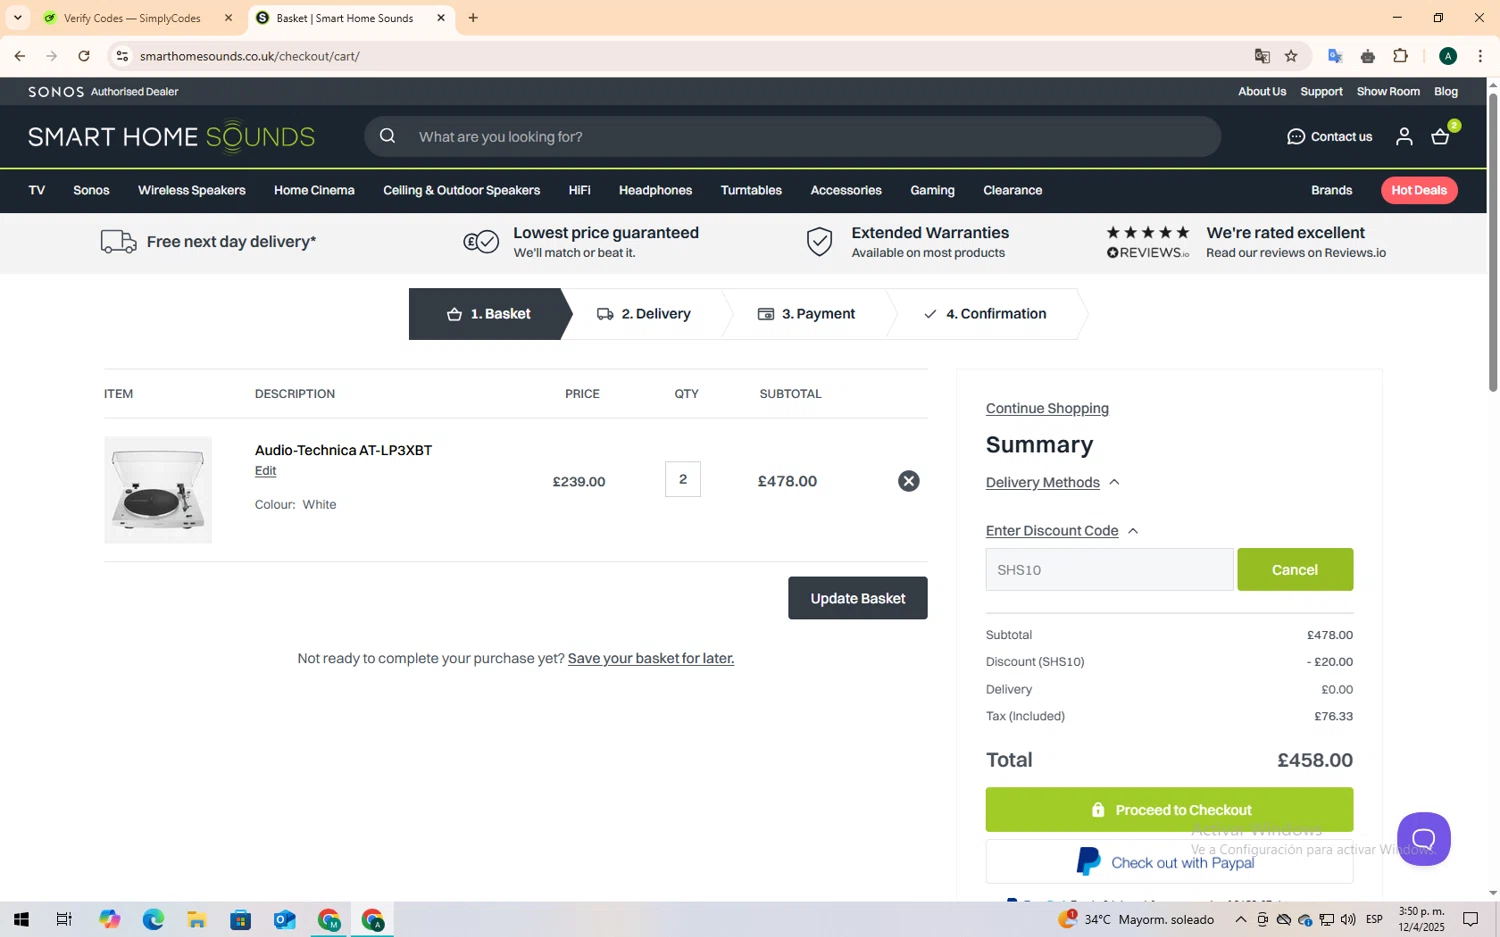This screenshot has width=1500, height=937.
Task: Open the tab search dropdown arrow
Action: click(17, 18)
